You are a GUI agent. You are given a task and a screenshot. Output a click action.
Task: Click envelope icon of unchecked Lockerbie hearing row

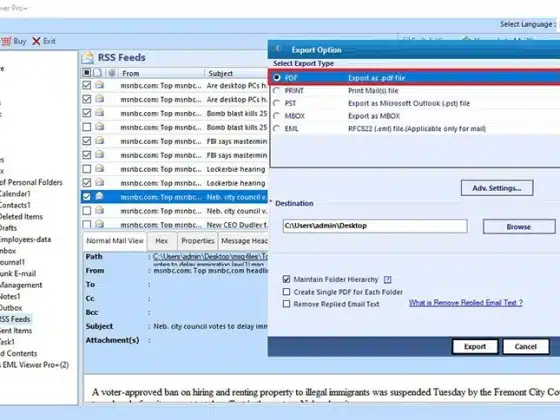point(100,169)
